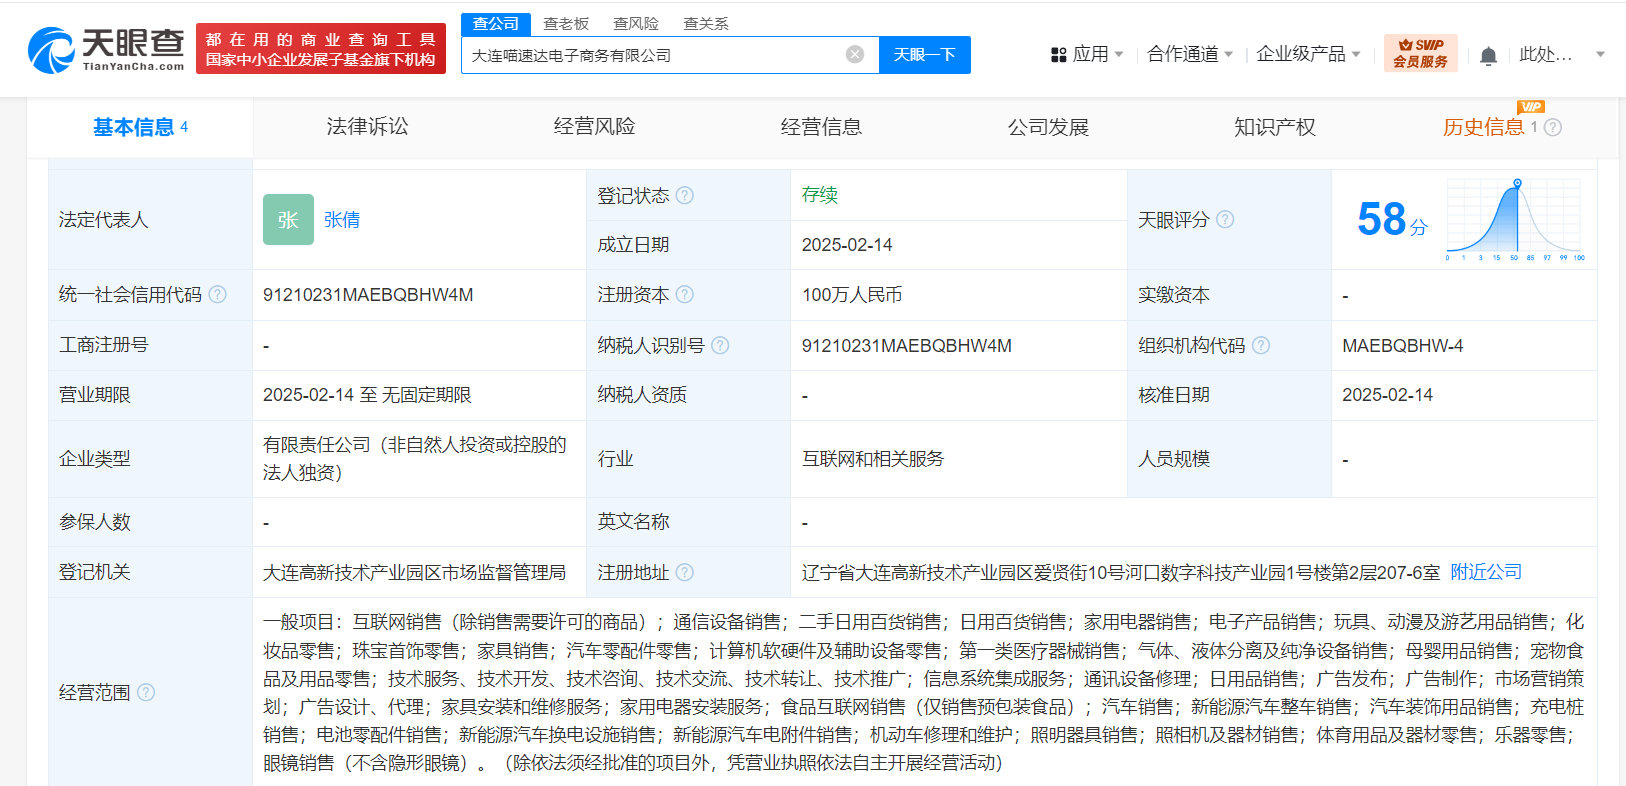Click the help icon next to 统一社会信用代码

[217, 294]
